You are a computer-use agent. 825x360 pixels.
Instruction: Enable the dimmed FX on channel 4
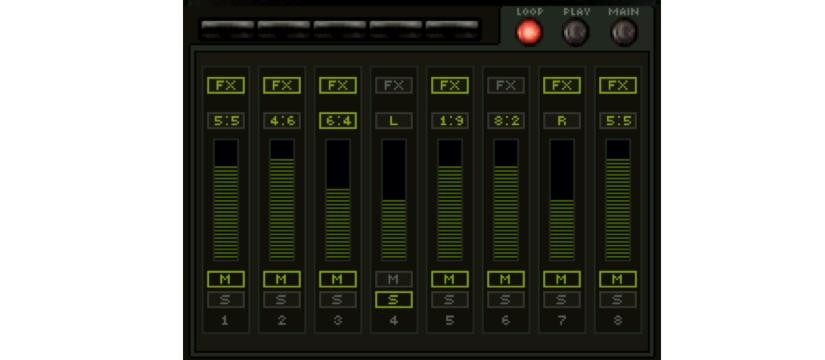(394, 85)
